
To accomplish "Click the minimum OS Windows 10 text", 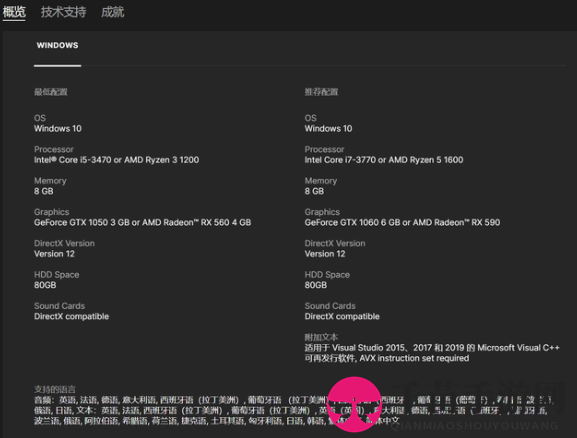I will click(58, 128).
